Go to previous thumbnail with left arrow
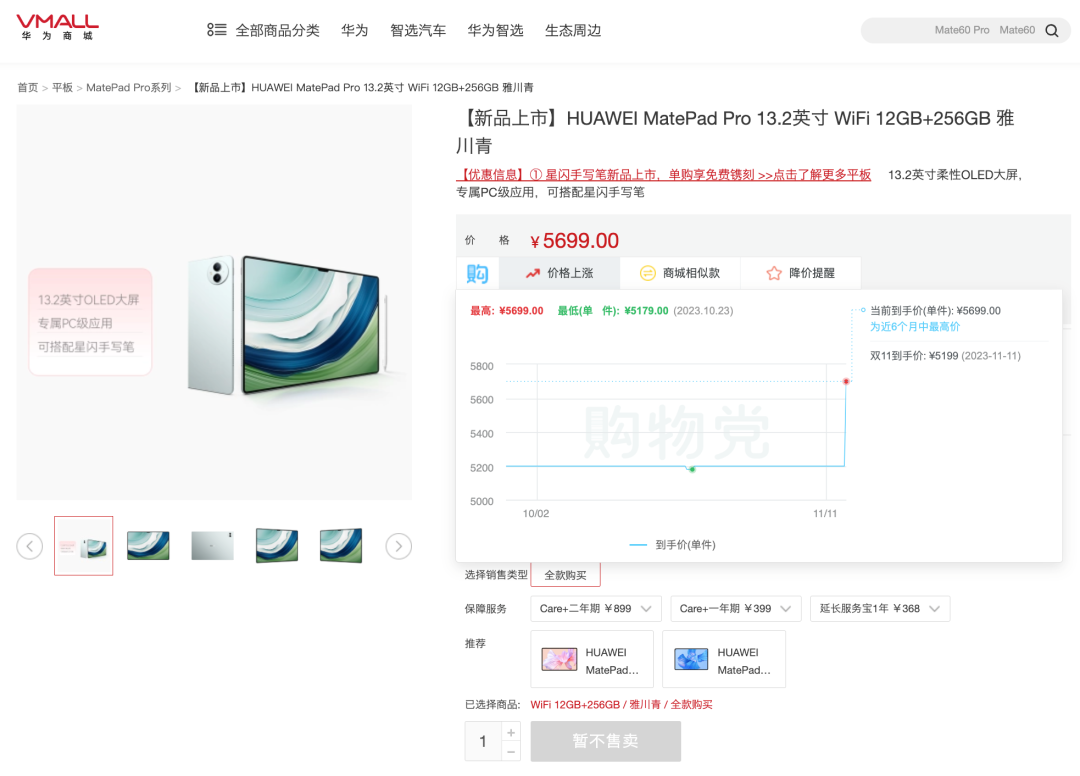 click(30, 546)
